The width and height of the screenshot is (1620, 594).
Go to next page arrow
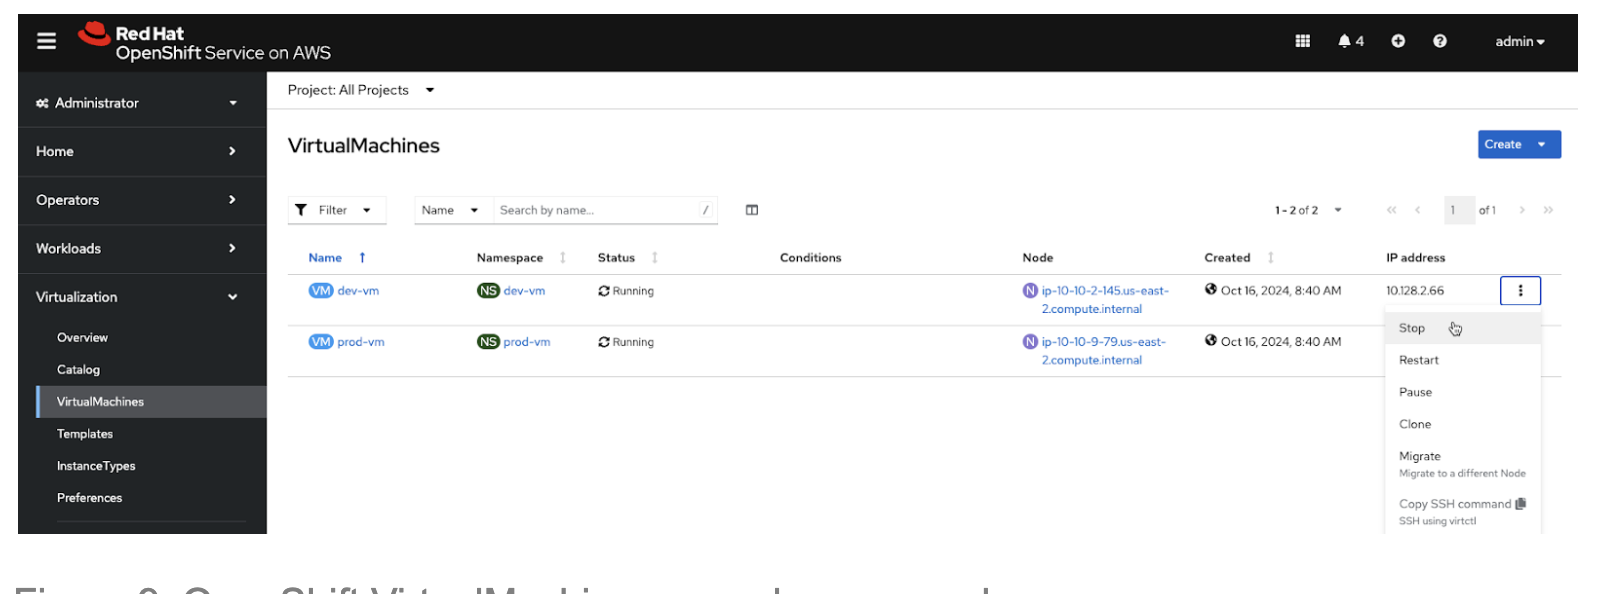(x=1522, y=210)
